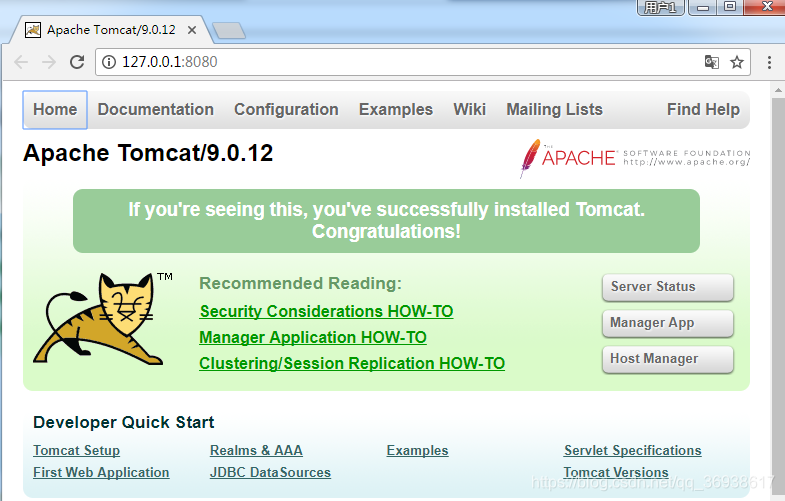Click the browser back arrow
The height and width of the screenshot is (501, 785).
point(21,62)
